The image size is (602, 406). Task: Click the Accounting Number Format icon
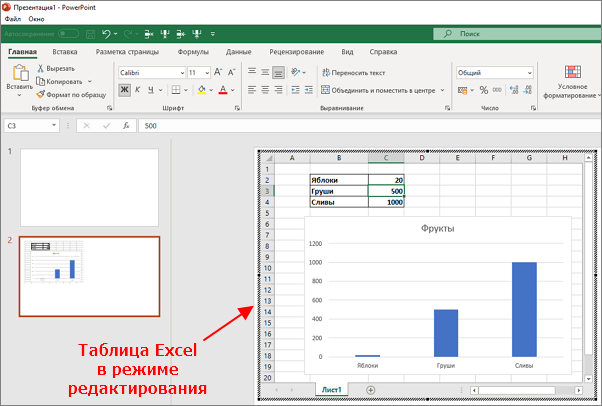(463, 90)
